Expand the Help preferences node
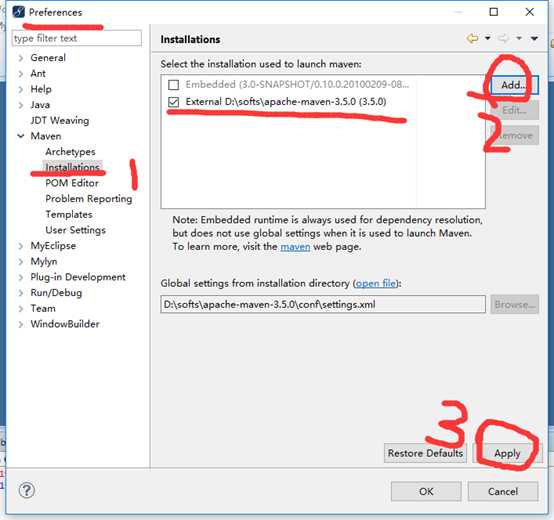This screenshot has width=554, height=520. click(x=21, y=89)
